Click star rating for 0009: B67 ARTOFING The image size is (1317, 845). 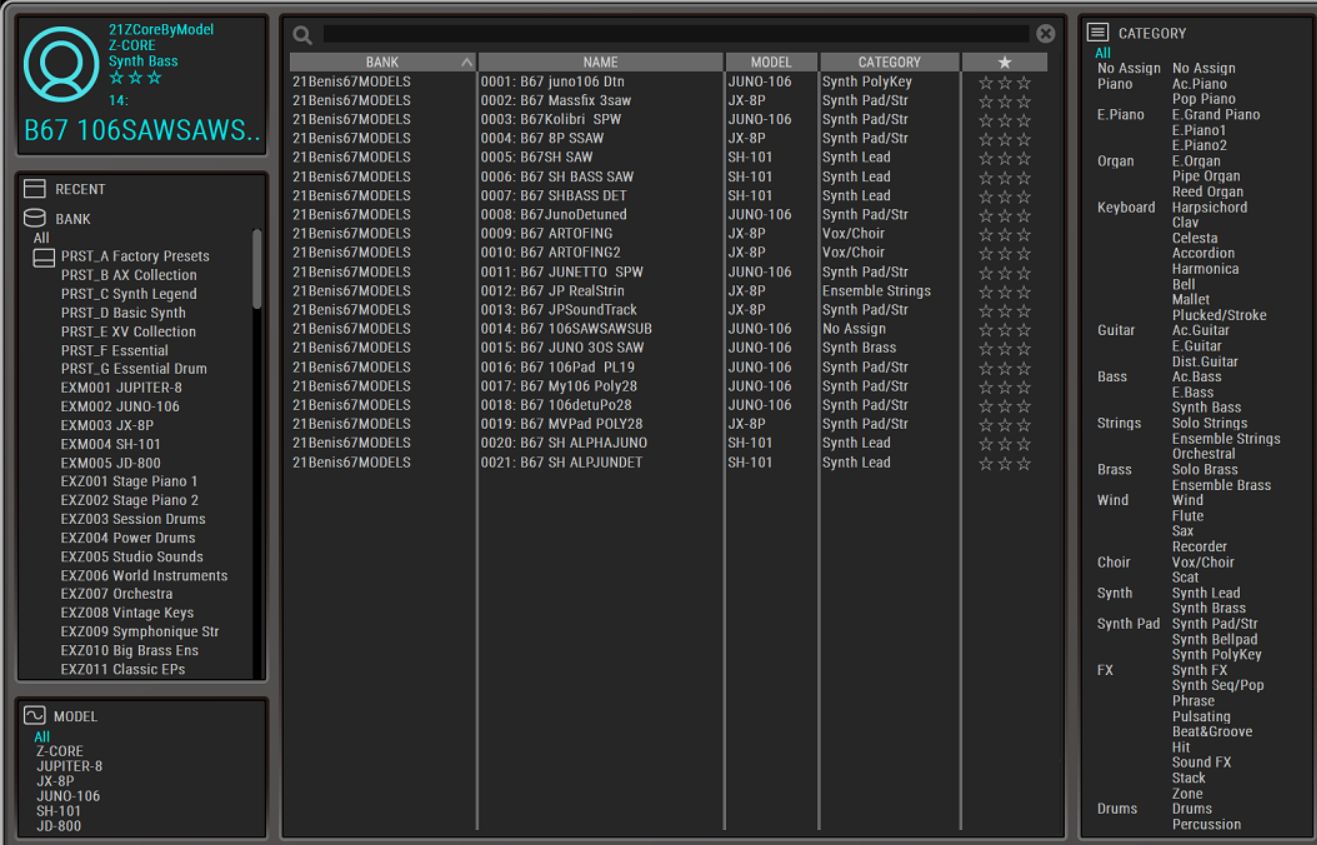(x=1005, y=234)
